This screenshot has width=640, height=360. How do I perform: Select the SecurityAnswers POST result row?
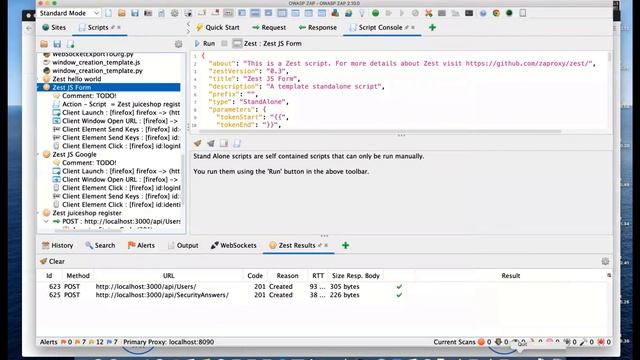point(322,295)
